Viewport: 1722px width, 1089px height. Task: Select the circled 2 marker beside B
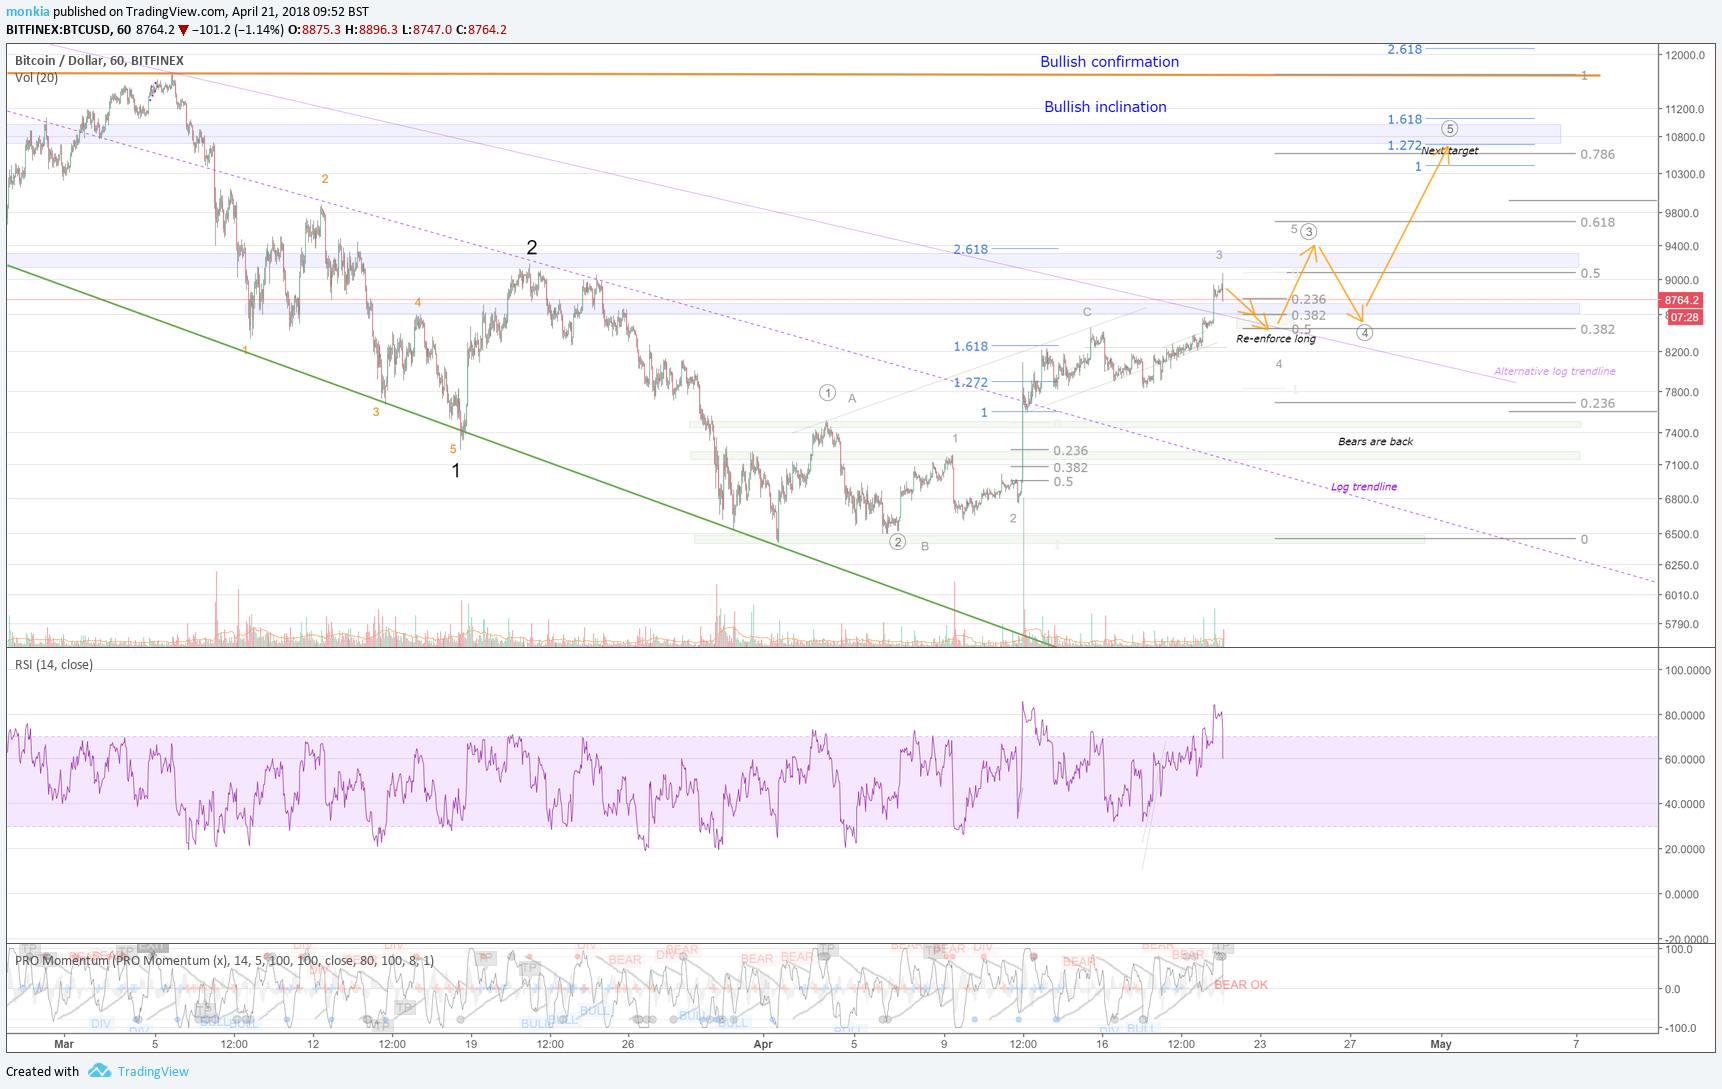coord(898,542)
